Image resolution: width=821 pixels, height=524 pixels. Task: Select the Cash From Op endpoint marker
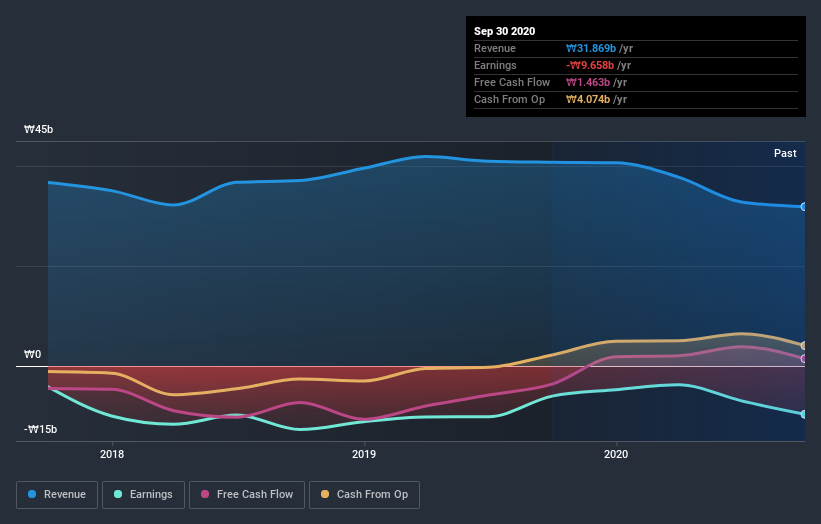(803, 345)
